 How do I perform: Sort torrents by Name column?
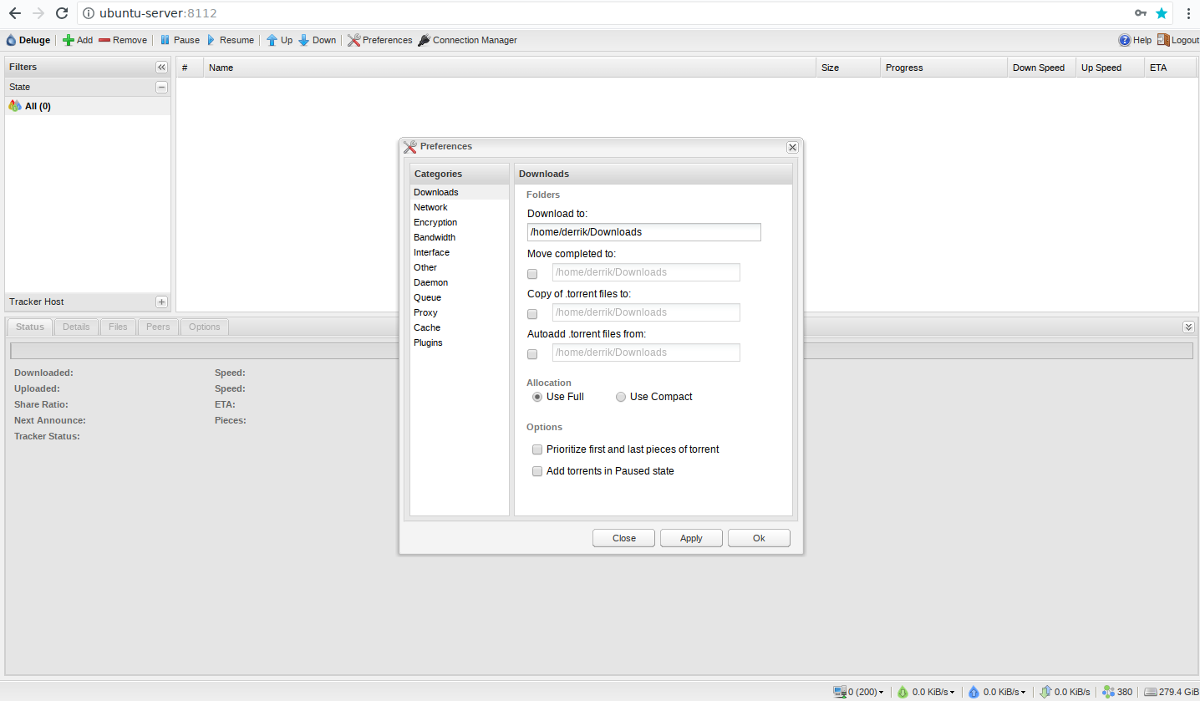pyautogui.click(x=510, y=68)
